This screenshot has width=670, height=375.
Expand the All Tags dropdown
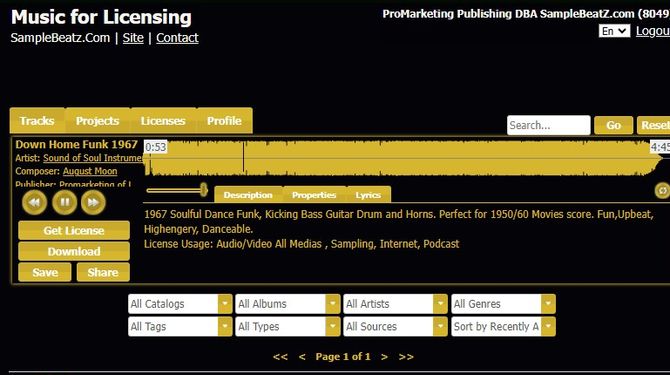coord(180,327)
